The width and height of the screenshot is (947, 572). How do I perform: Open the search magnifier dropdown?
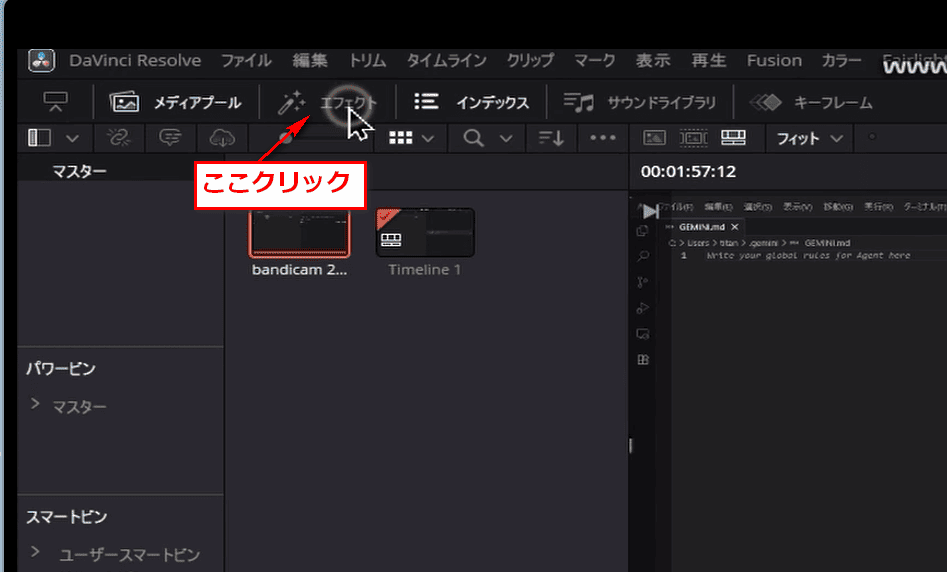[x=487, y=138]
